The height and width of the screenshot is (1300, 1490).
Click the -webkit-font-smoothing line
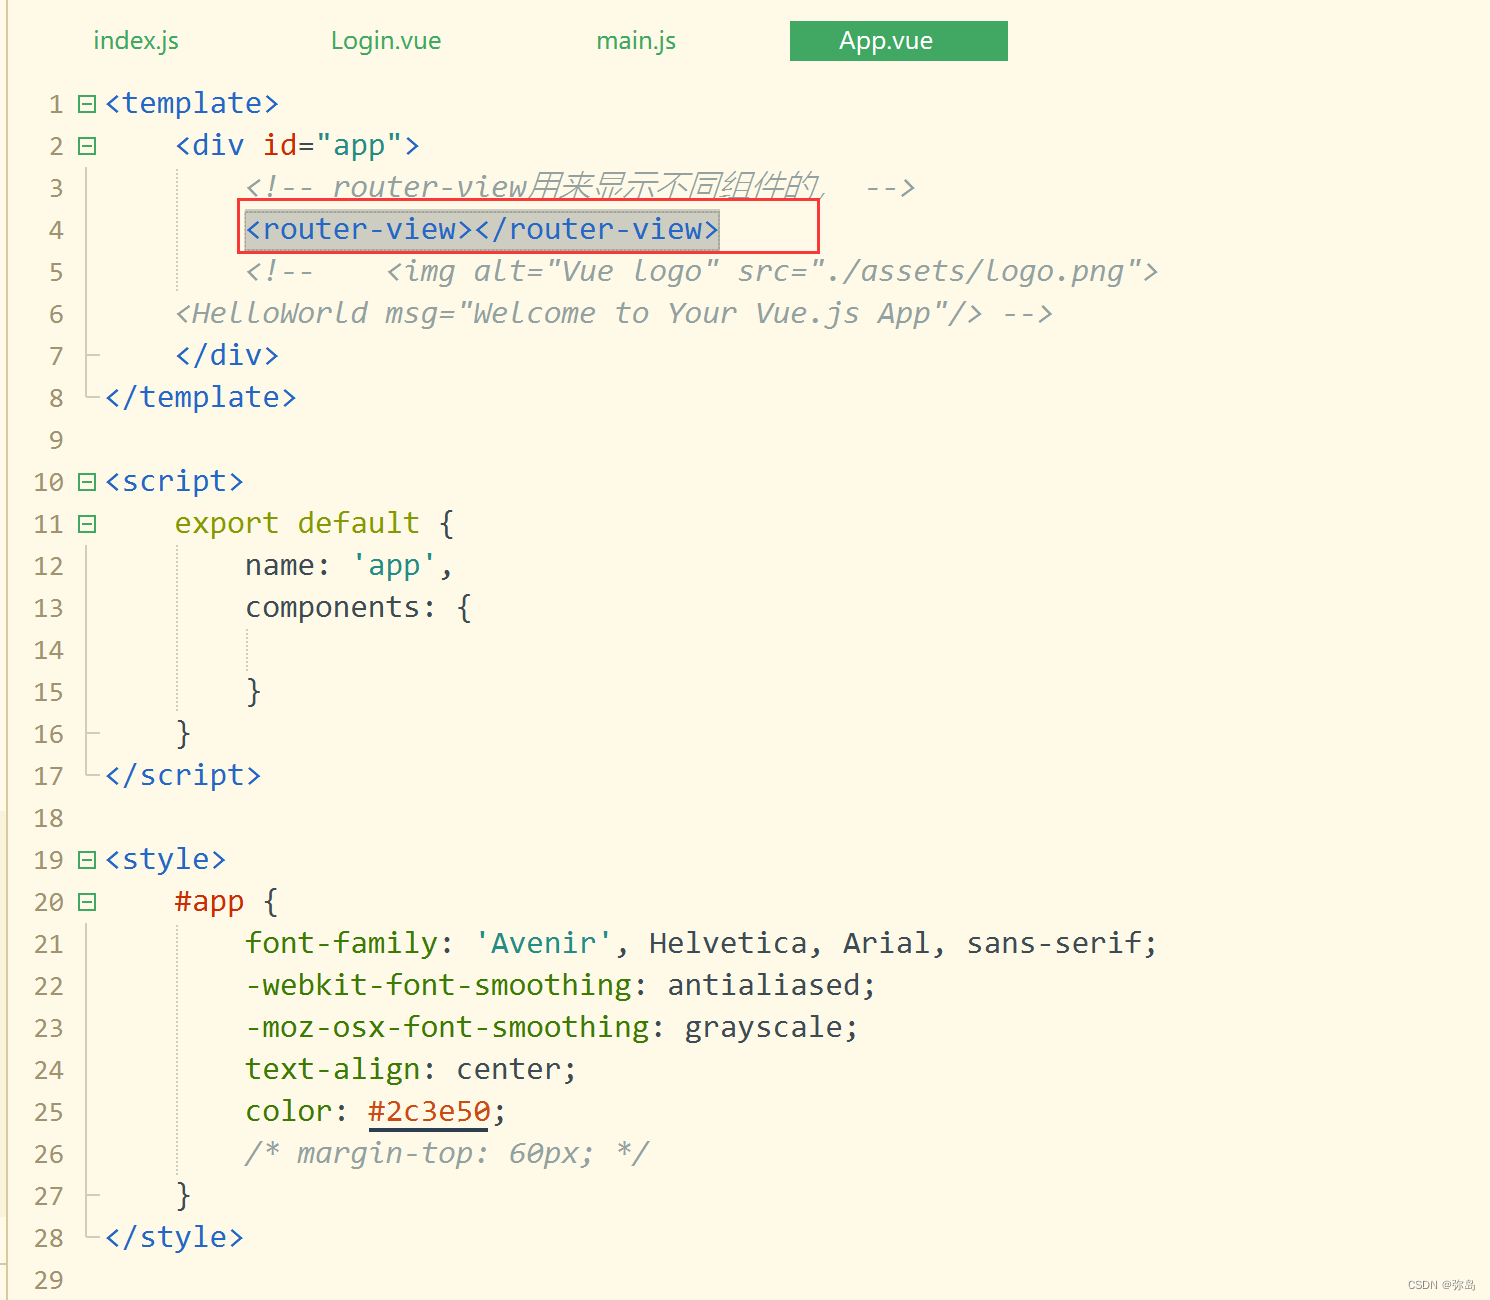pos(560,986)
